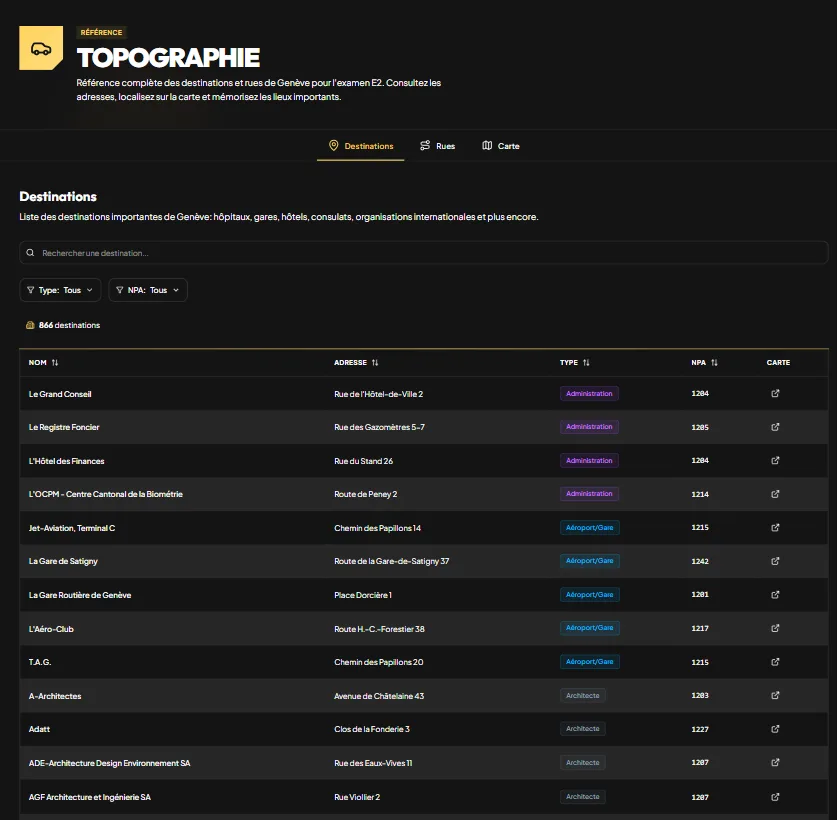The image size is (837, 820).
Task: Sort table by ADRESSE column
Action: (356, 362)
